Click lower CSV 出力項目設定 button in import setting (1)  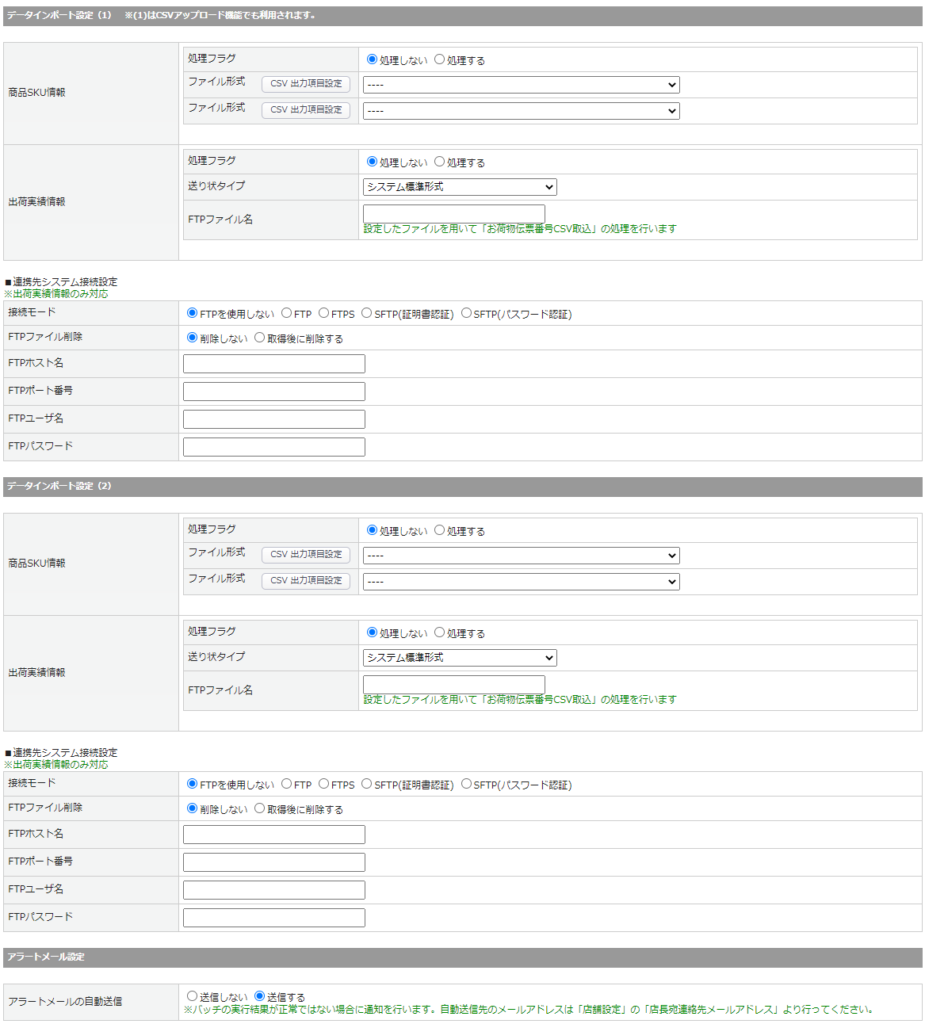306,110
